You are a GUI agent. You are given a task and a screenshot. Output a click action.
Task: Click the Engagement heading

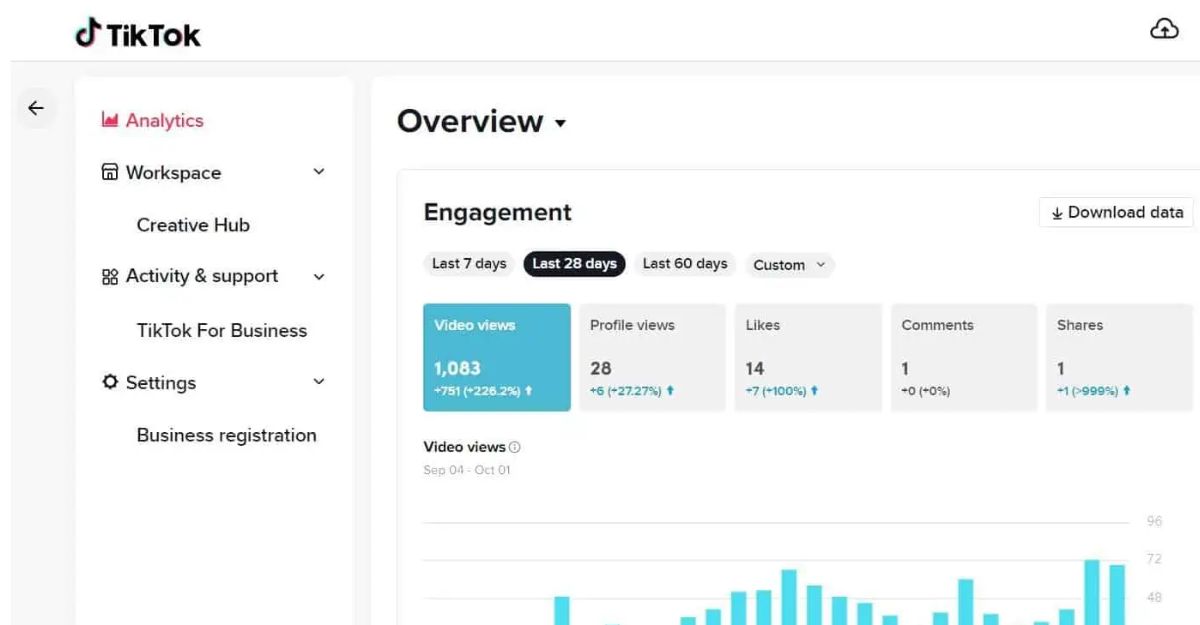click(x=498, y=212)
